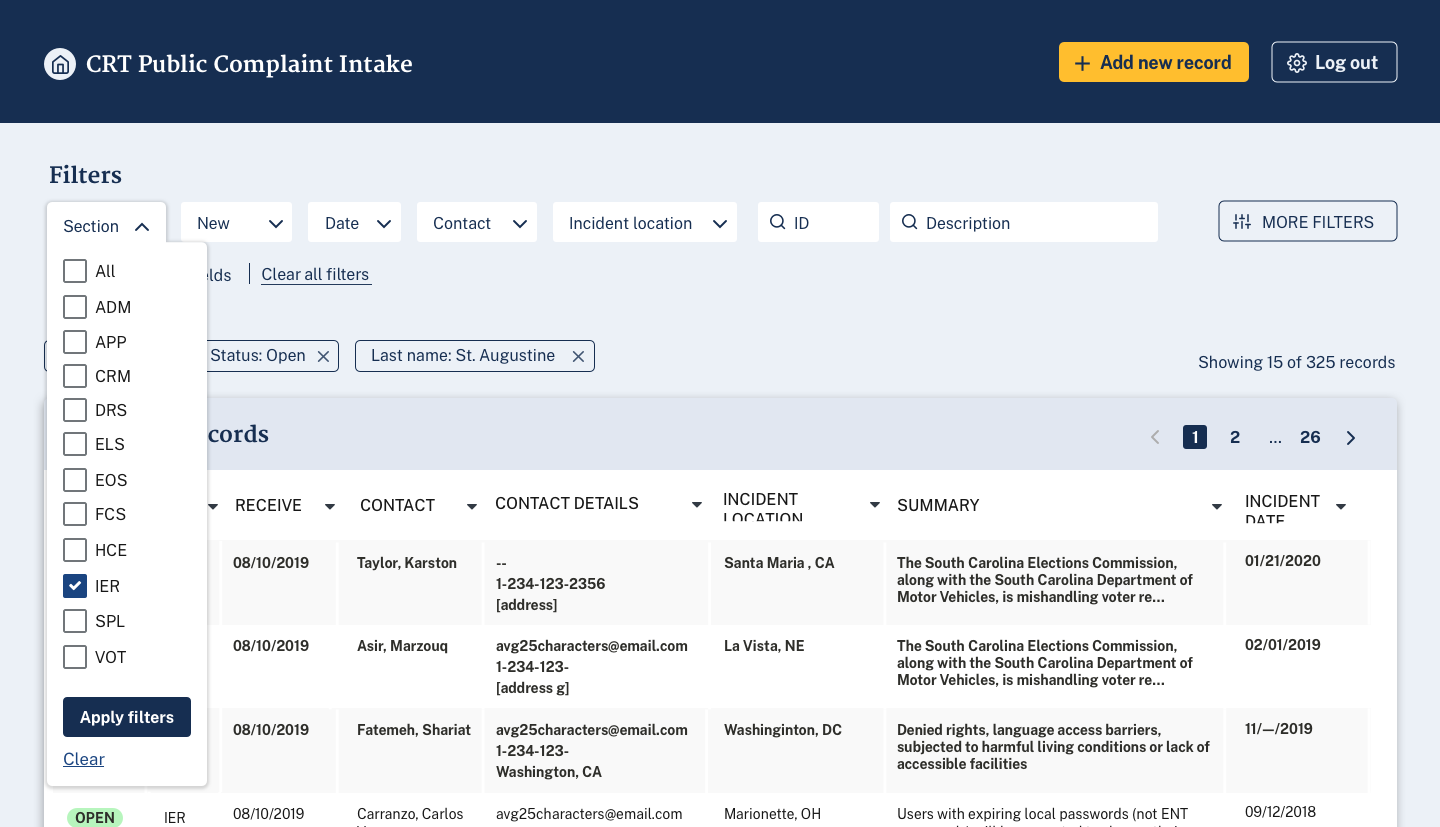The height and width of the screenshot is (827, 1440).
Task: Click the gear icon in Log out button
Action: 1297,63
